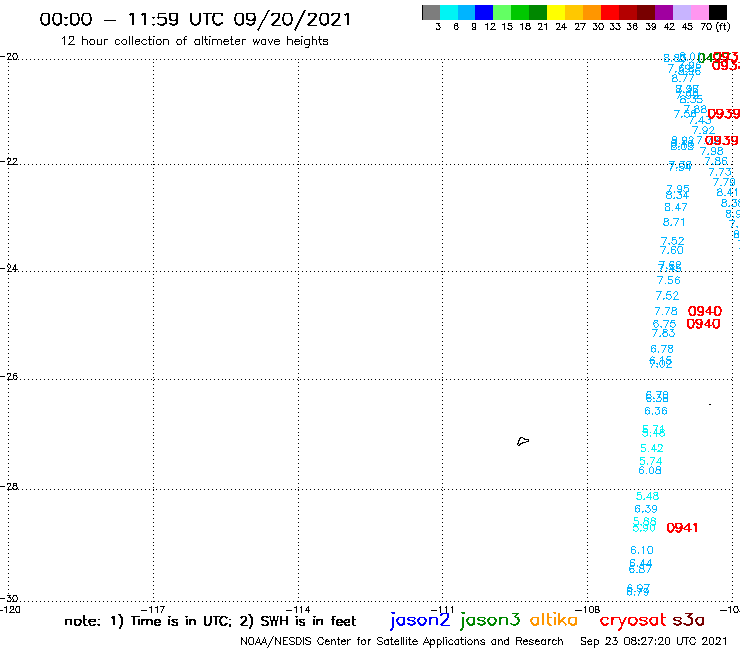Pick the dark blue legend swatch above 12
The width and height of the screenshot is (740, 650).
click(484, 12)
